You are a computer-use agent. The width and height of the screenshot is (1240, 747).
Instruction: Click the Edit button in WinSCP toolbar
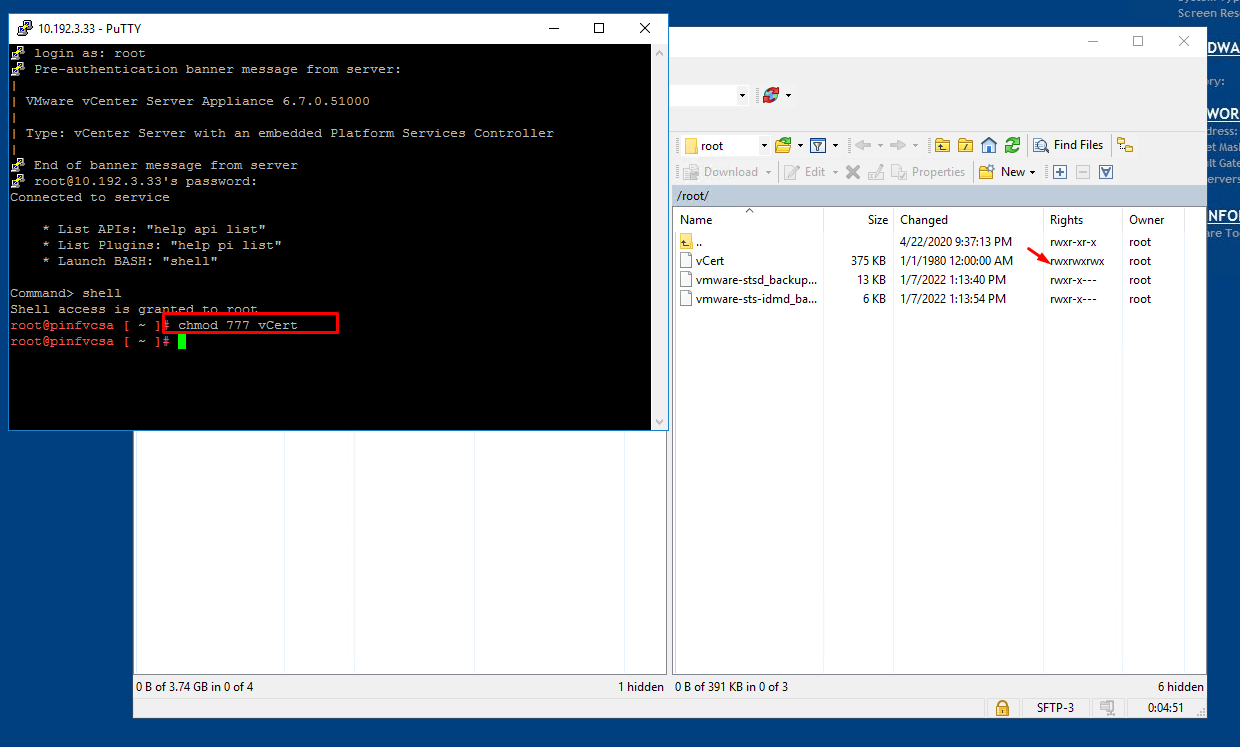point(805,172)
